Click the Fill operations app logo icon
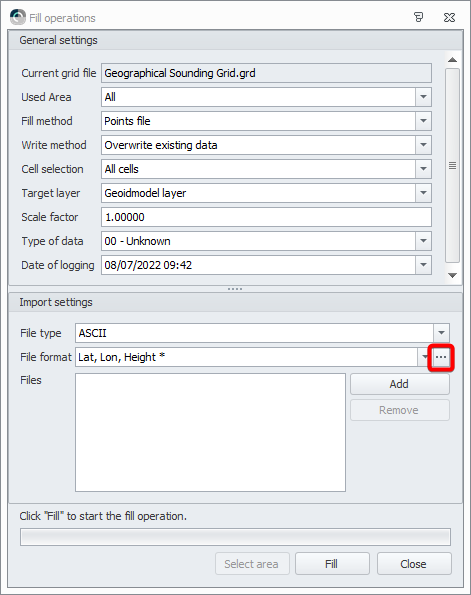This screenshot has width=471, height=595. pyautogui.click(x=18, y=17)
